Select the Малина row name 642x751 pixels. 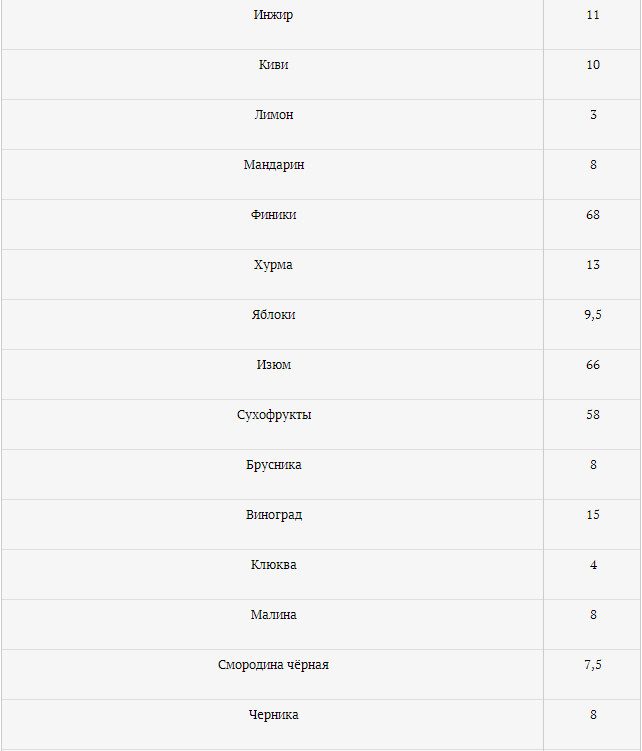pos(273,615)
